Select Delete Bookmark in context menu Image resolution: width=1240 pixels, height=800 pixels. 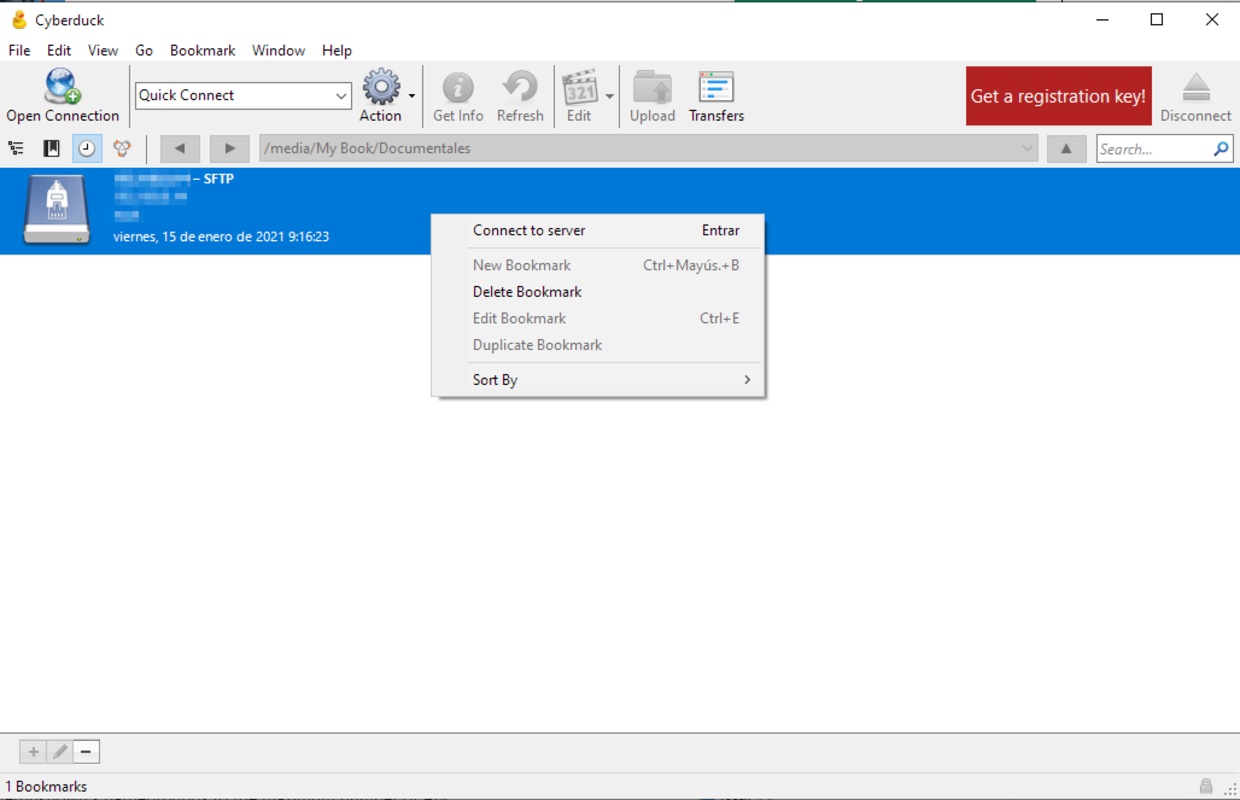point(527,292)
